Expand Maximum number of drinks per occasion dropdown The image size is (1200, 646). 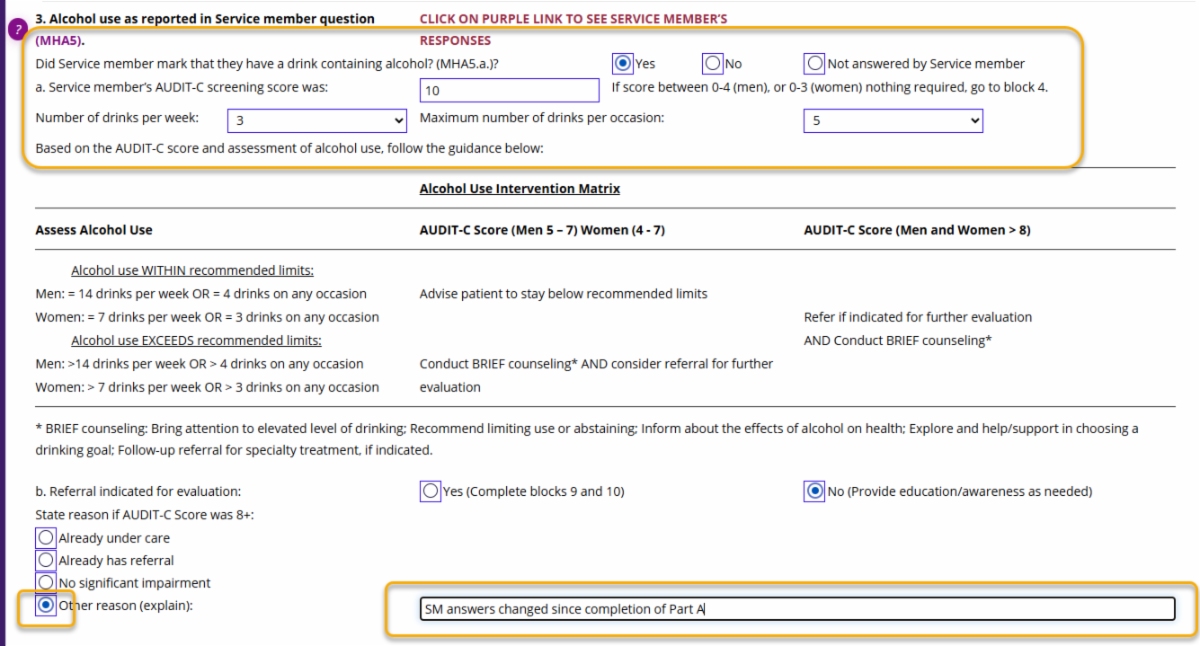[892, 120]
